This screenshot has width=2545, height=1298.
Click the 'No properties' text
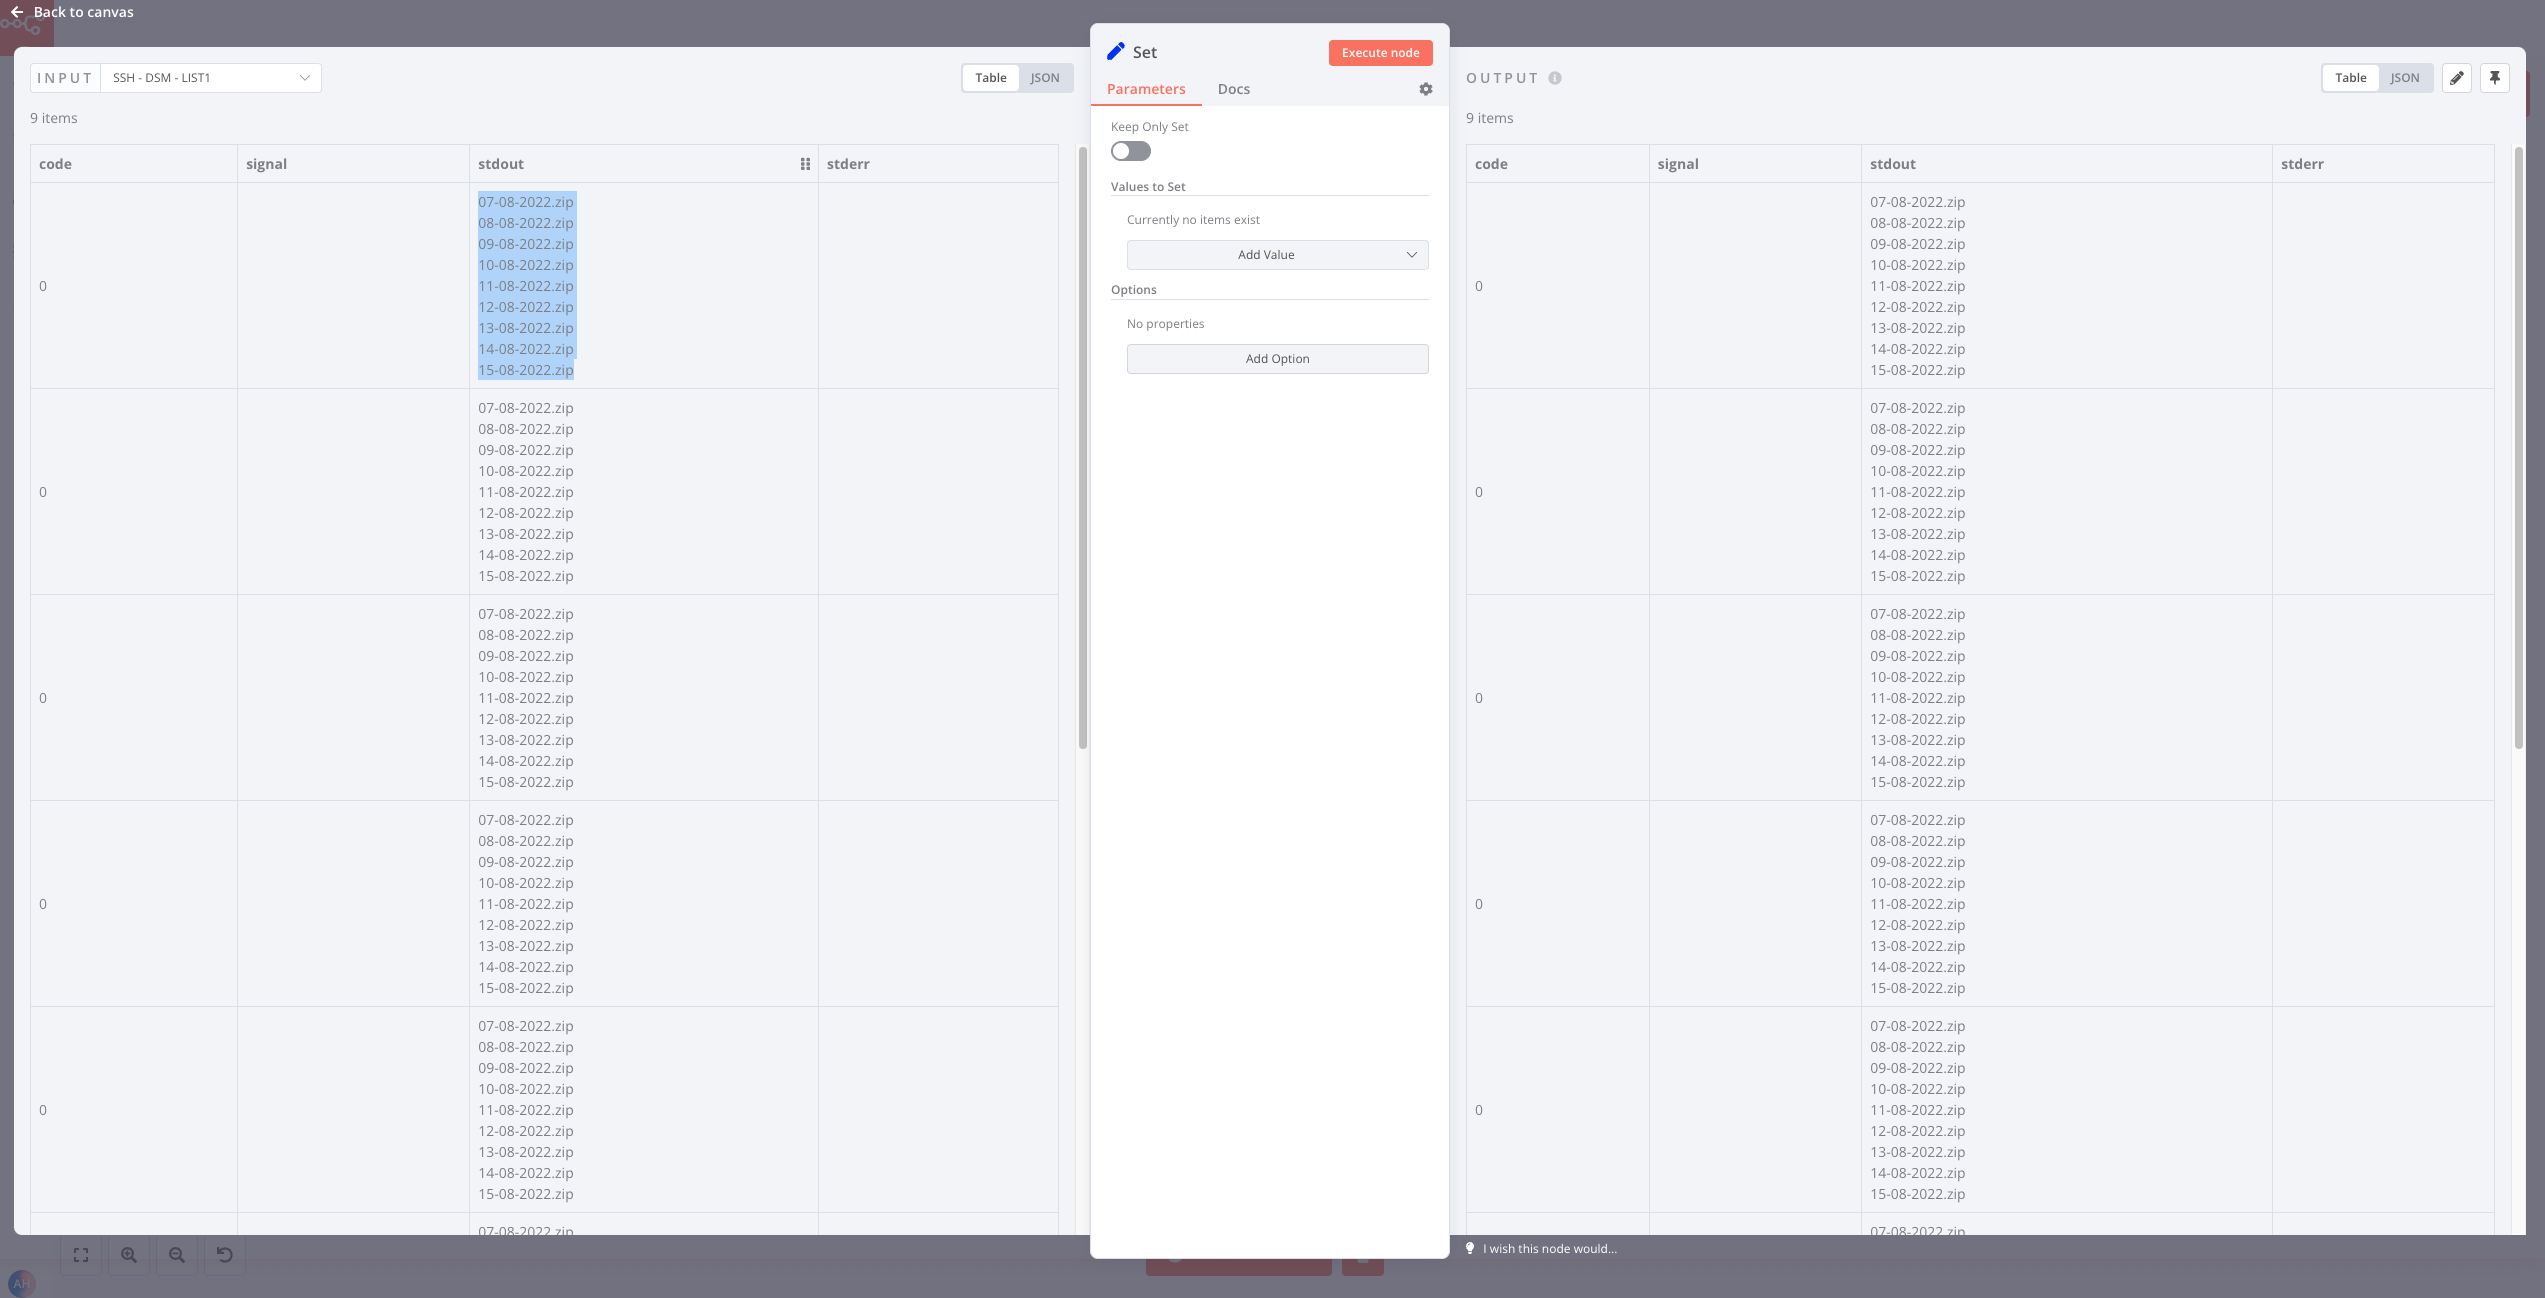pos(1165,324)
